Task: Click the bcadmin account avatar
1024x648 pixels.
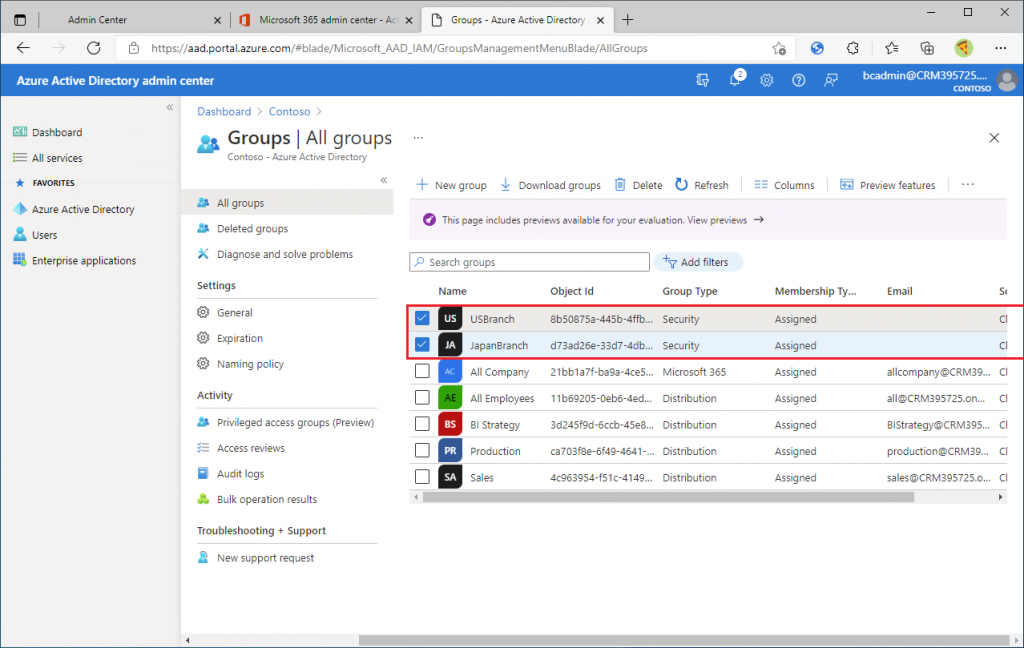Action: point(1007,80)
